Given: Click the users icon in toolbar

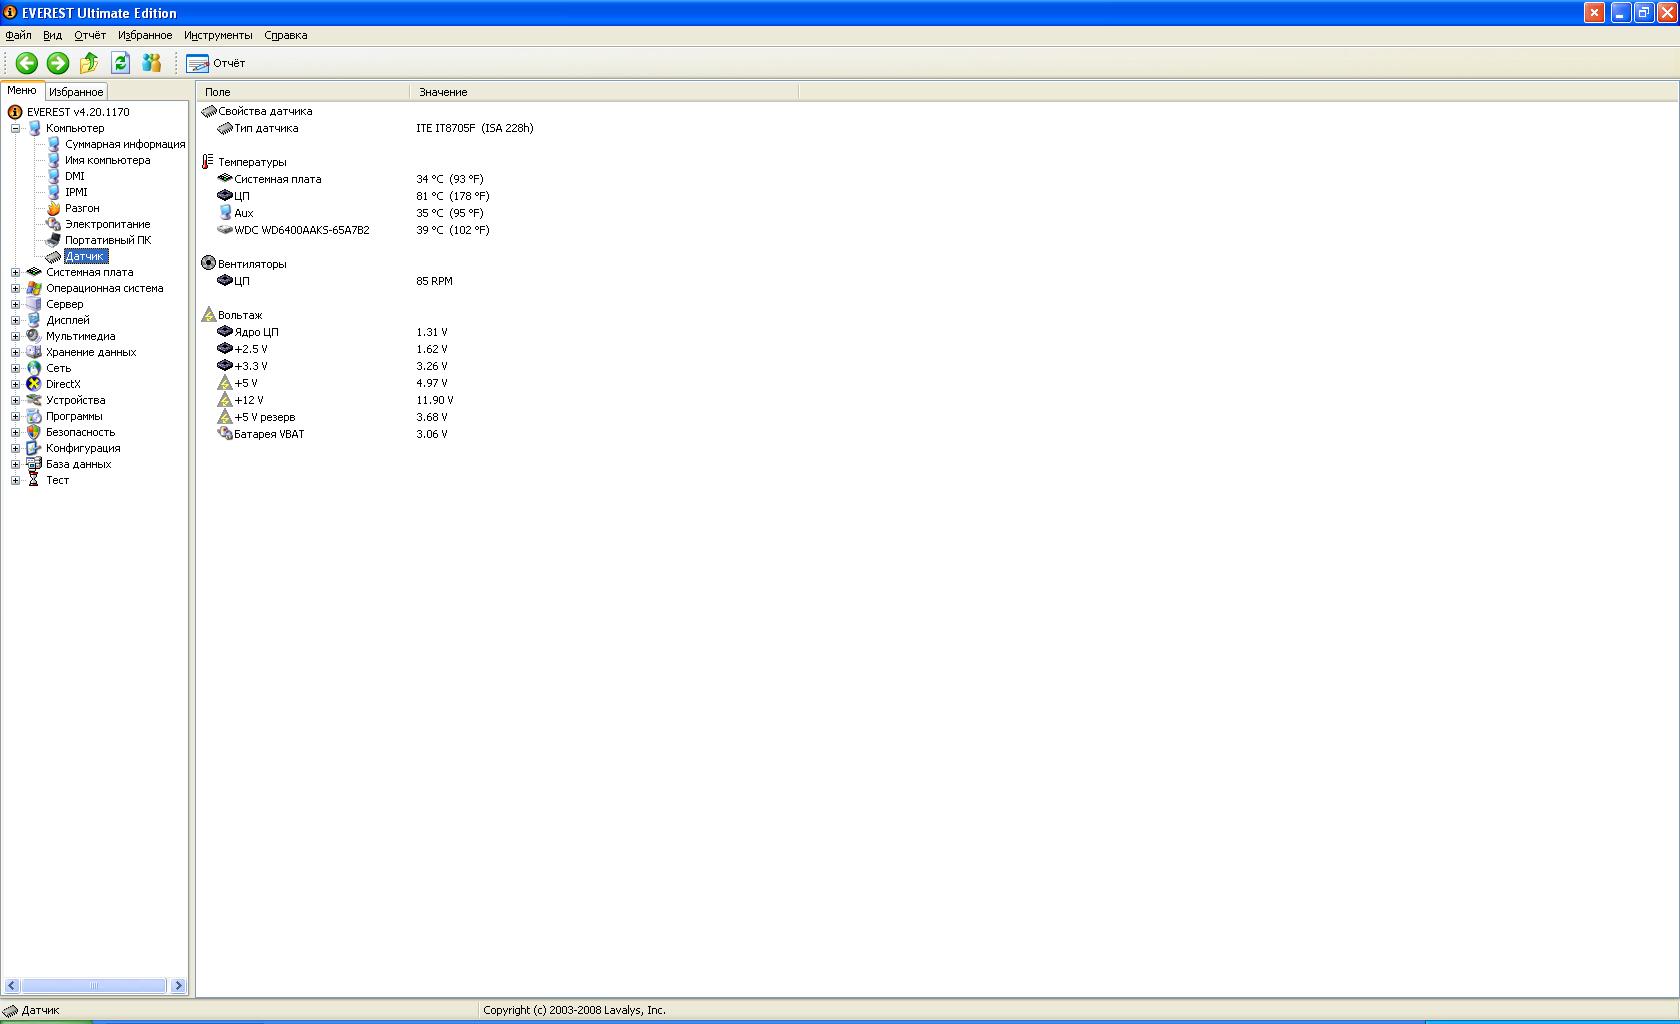Looking at the screenshot, I should pos(151,63).
